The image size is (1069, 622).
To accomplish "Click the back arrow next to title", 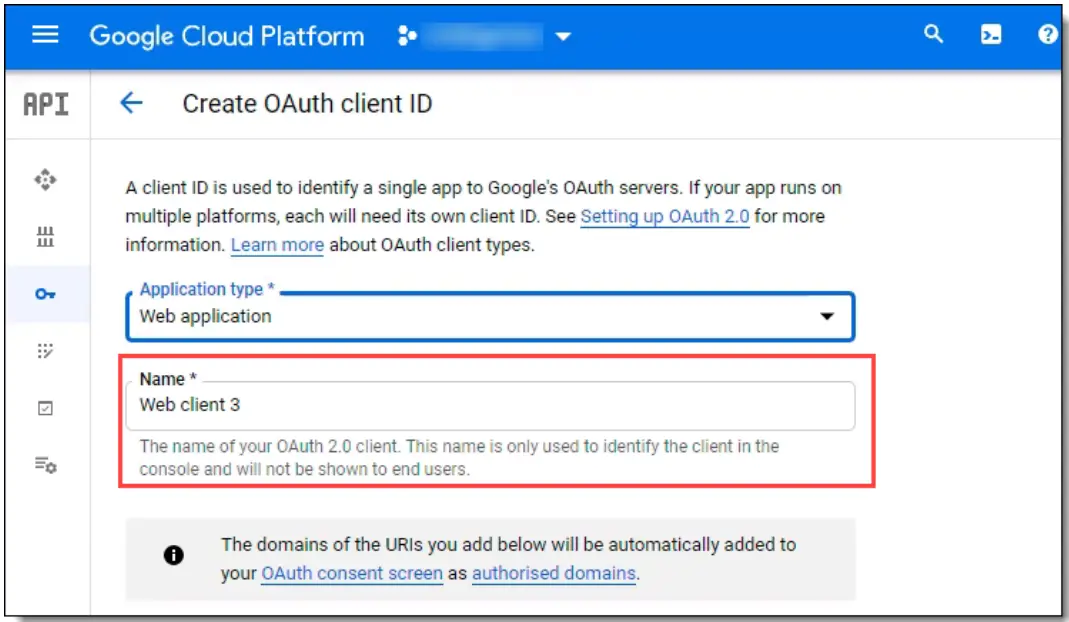I will coord(131,103).
